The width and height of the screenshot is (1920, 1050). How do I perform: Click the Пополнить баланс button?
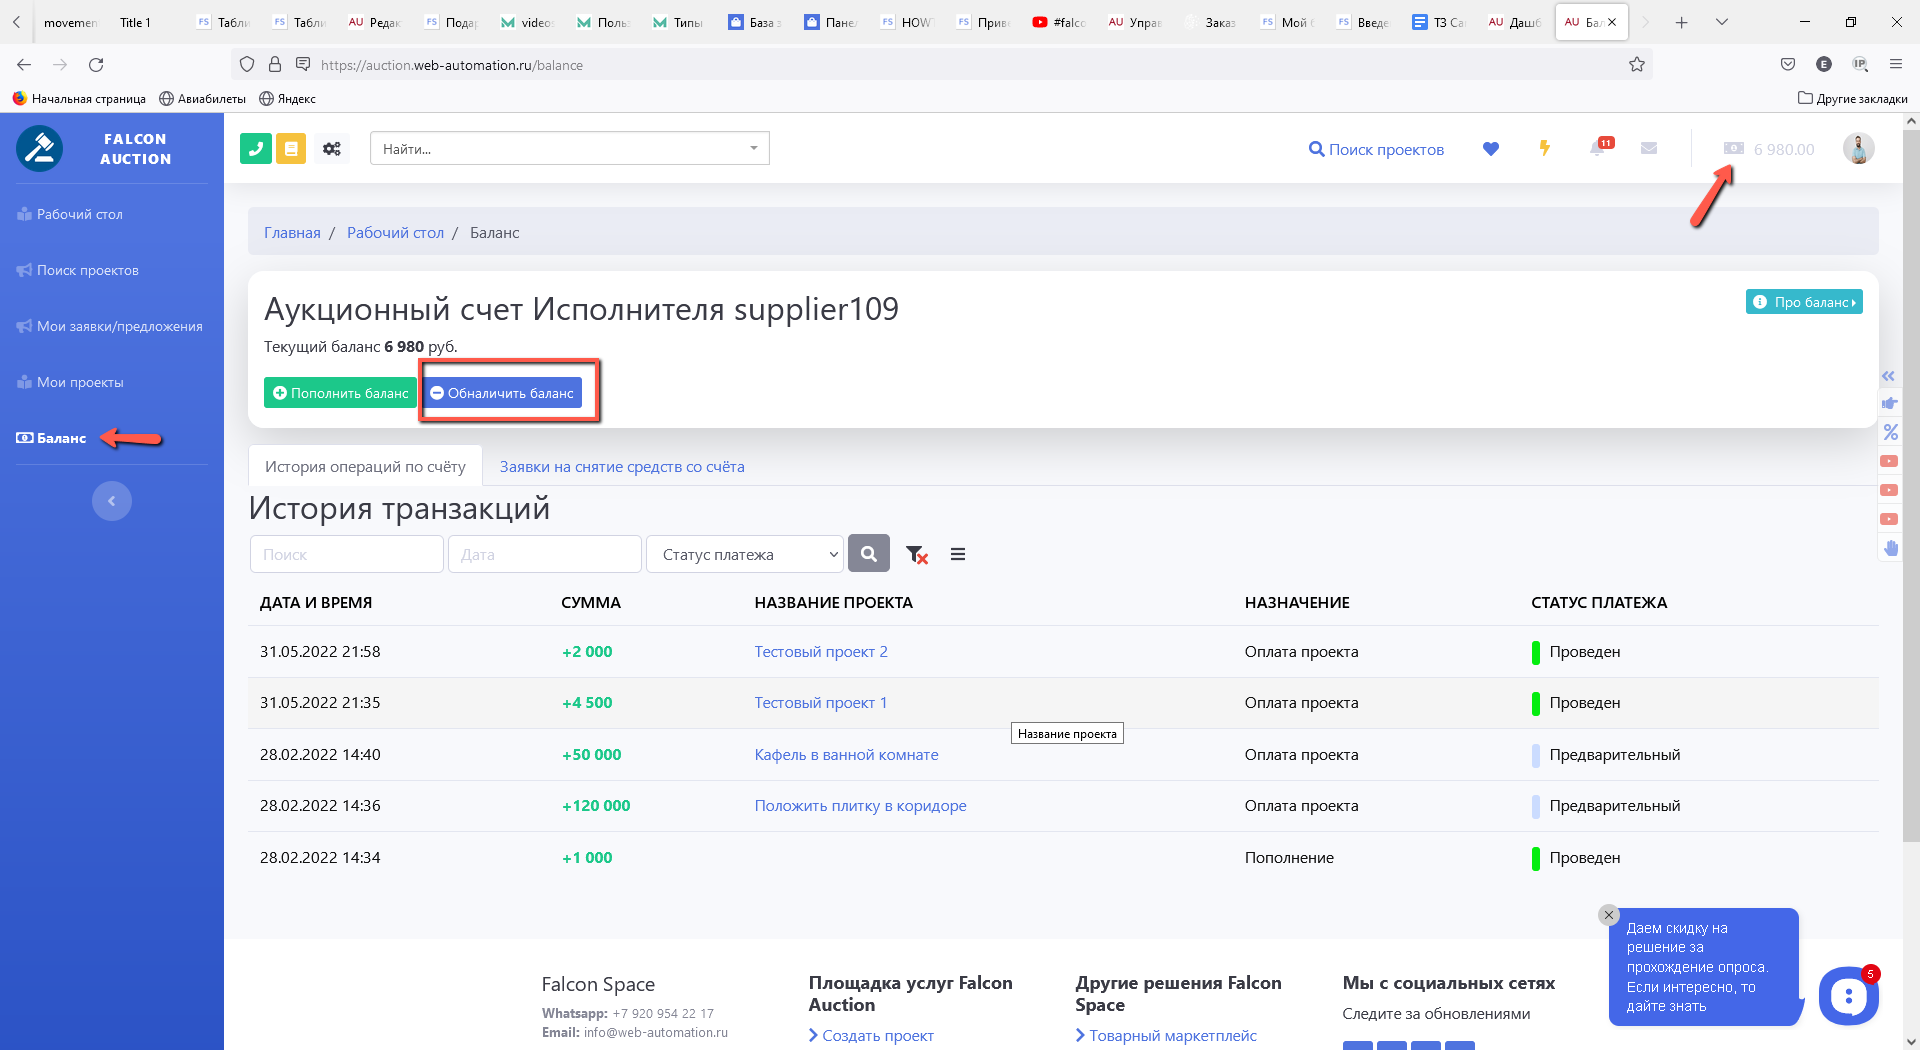click(x=340, y=393)
